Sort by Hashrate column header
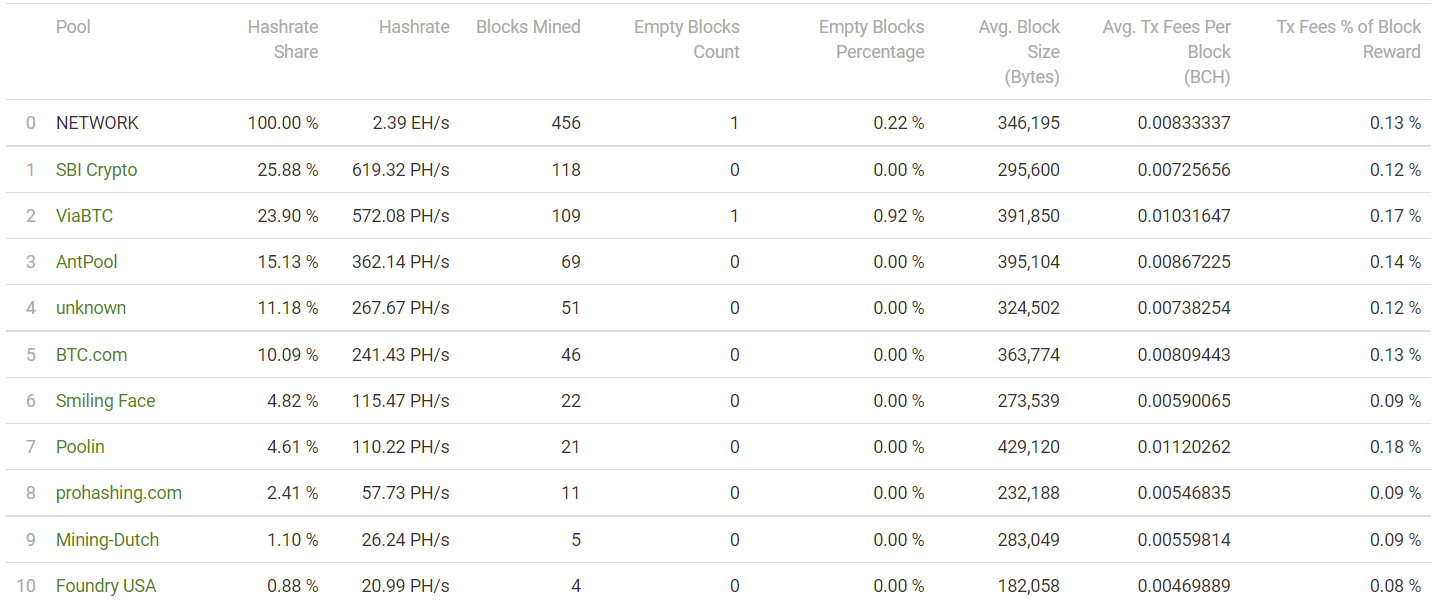This screenshot has width=1438, height=610. point(414,27)
